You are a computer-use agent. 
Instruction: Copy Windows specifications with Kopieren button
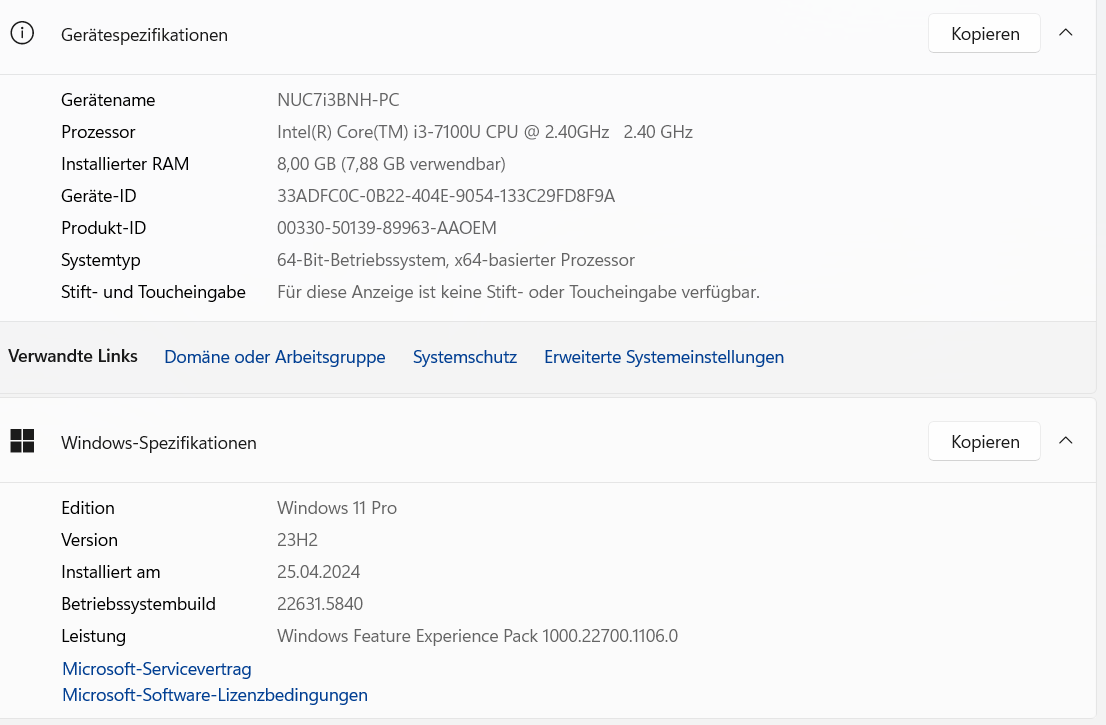click(x=984, y=442)
